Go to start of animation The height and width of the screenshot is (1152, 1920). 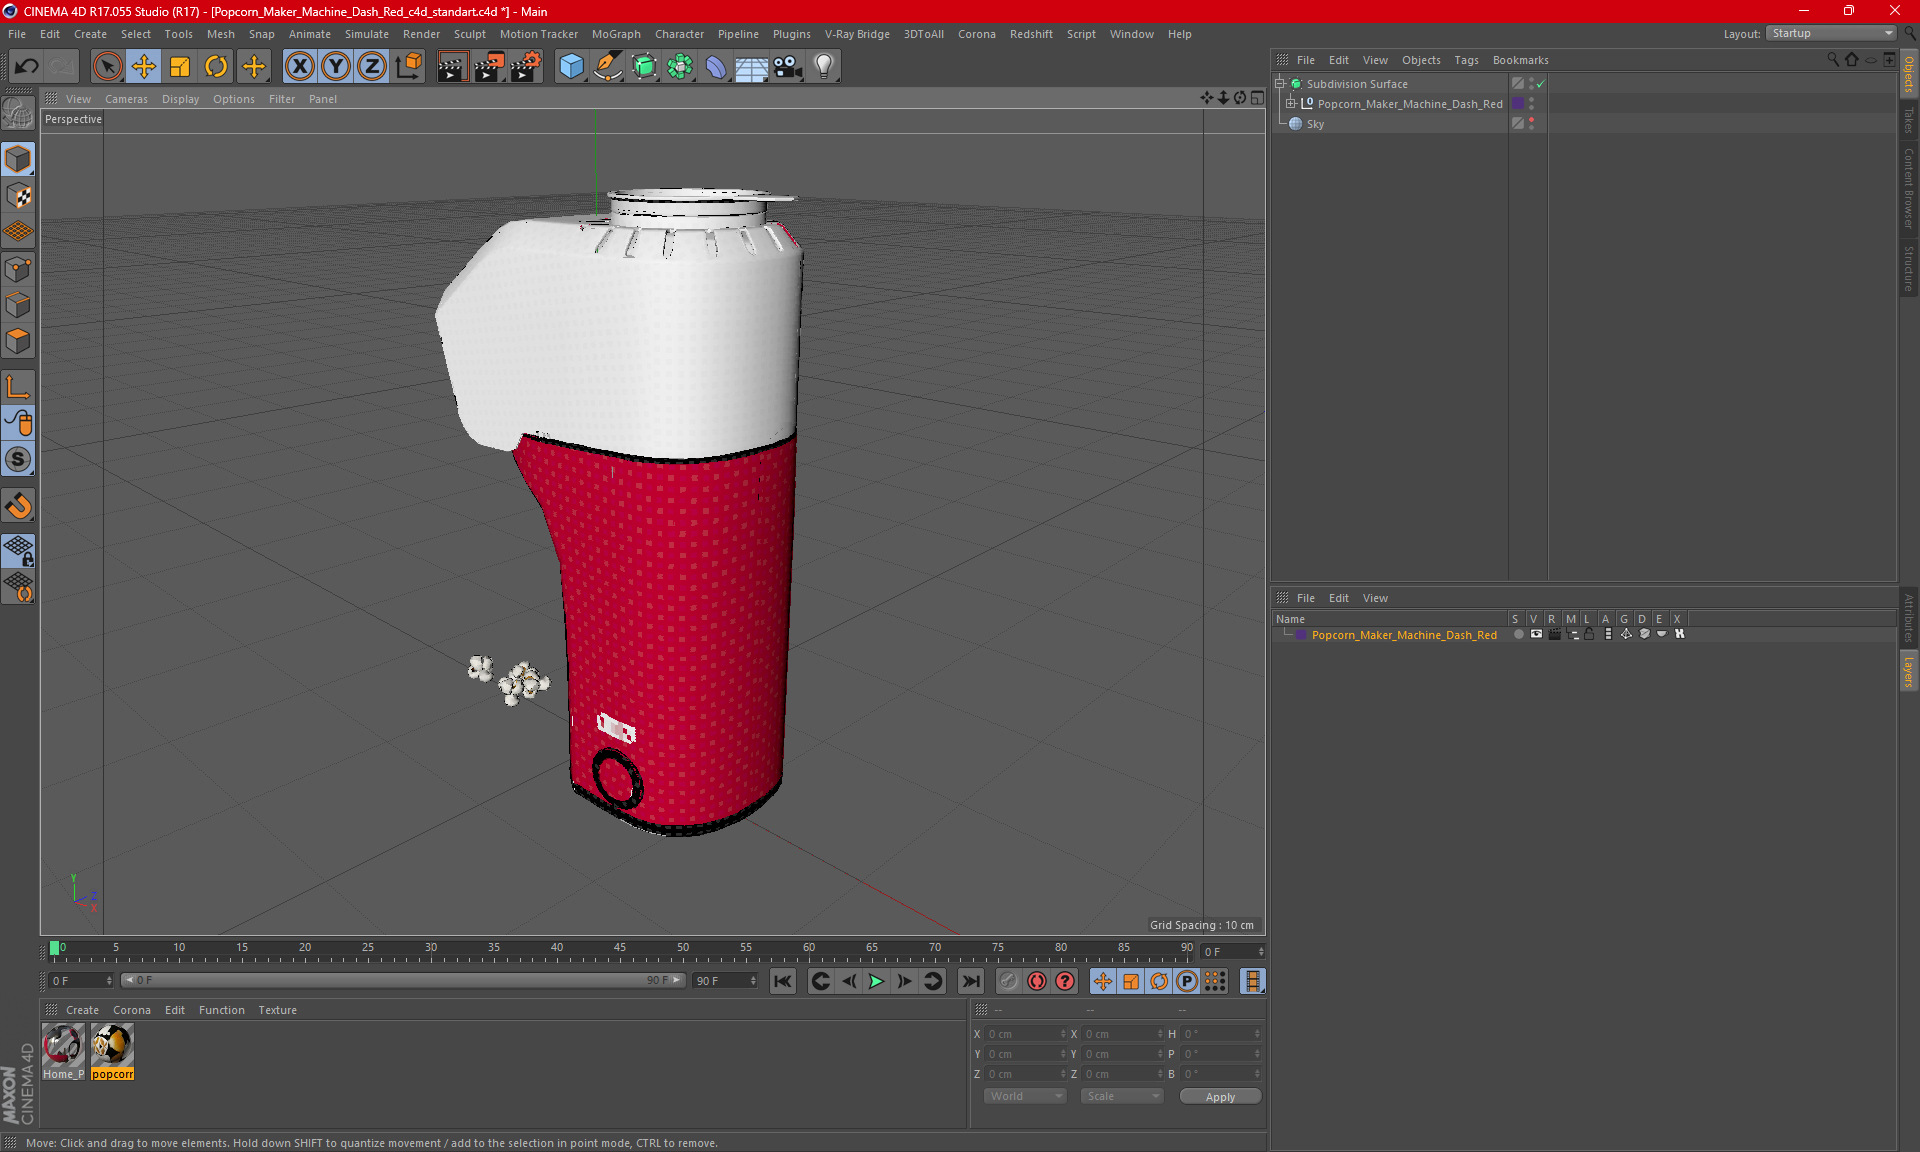783,981
